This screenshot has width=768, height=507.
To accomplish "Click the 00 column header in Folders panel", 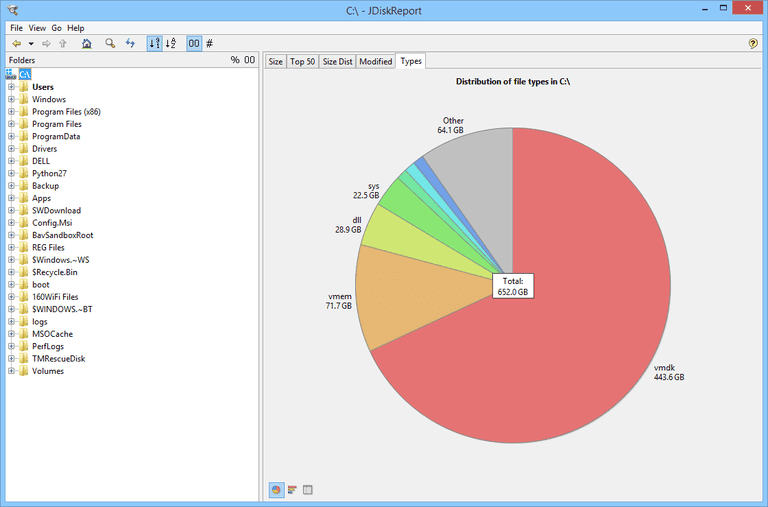I will point(249,60).
